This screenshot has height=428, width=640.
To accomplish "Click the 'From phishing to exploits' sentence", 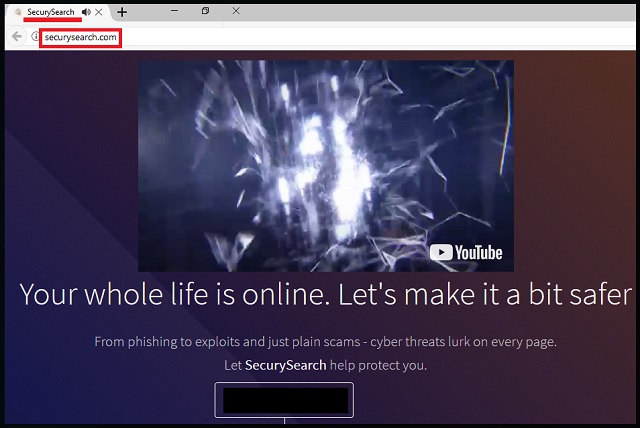I will tap(325, 342).
